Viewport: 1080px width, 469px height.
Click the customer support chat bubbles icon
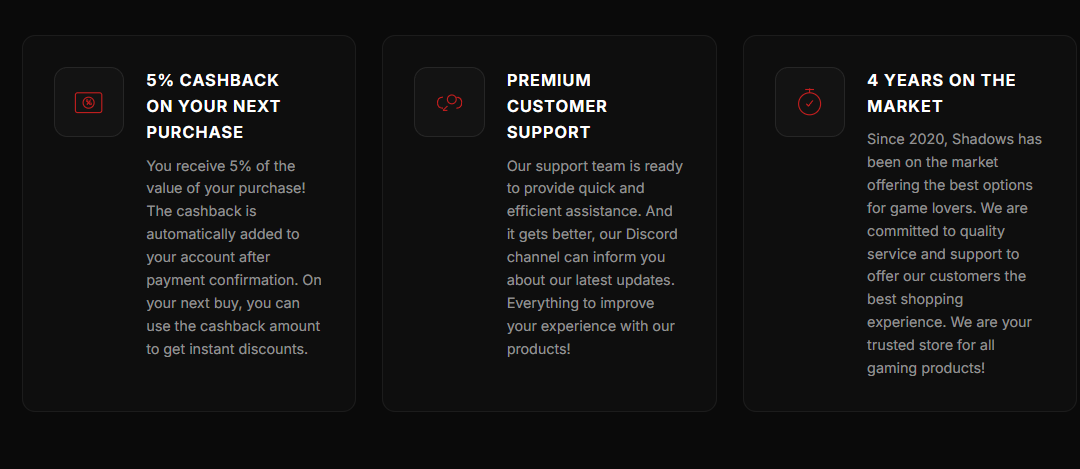pyautogui.click(x=449, y=102)
